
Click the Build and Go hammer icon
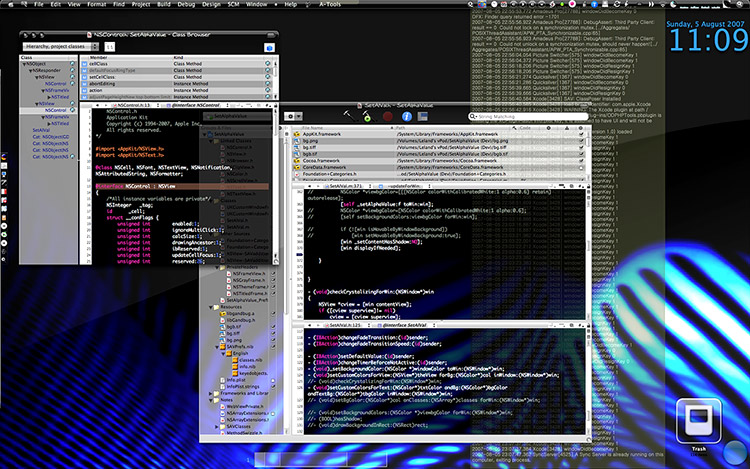(x=367, y=116)
